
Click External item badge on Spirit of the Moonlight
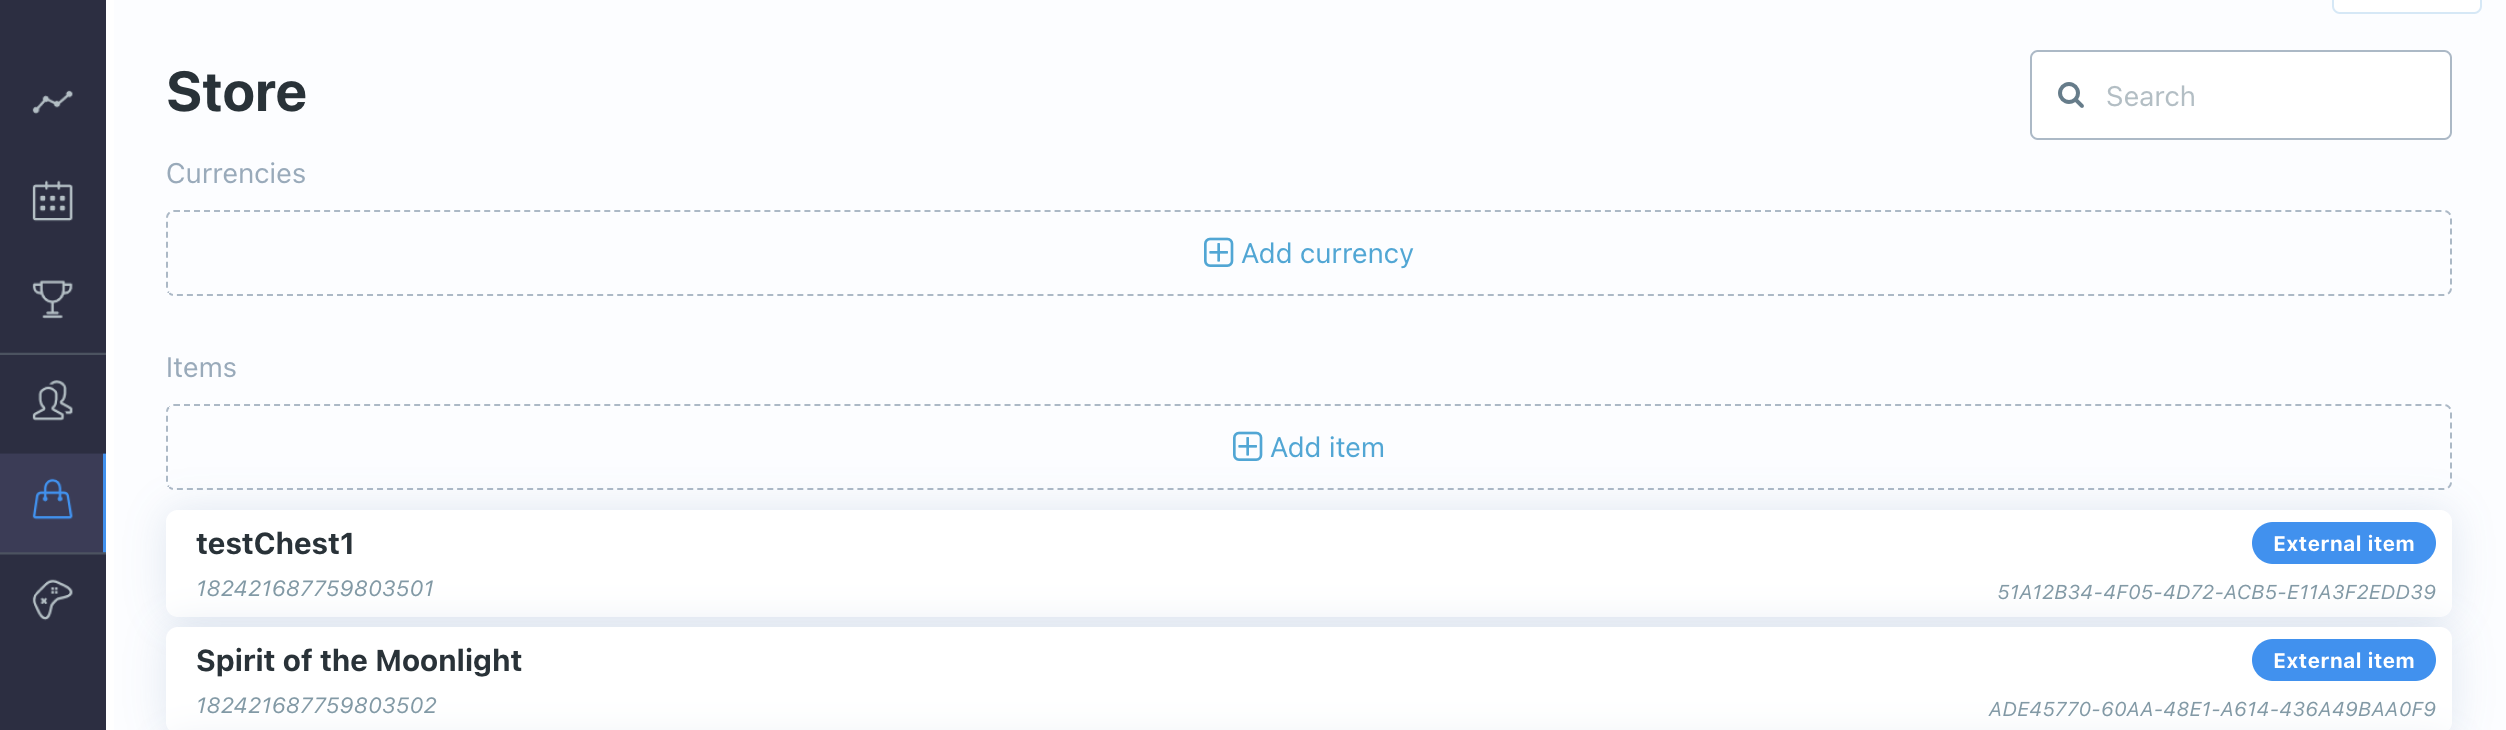point(2342,661)
